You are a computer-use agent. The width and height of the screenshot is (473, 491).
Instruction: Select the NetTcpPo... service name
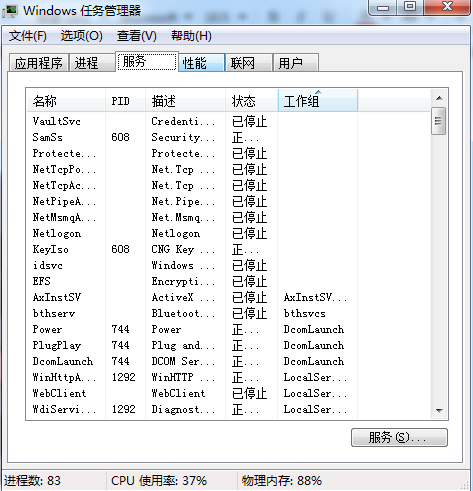(x=64, y=169)
